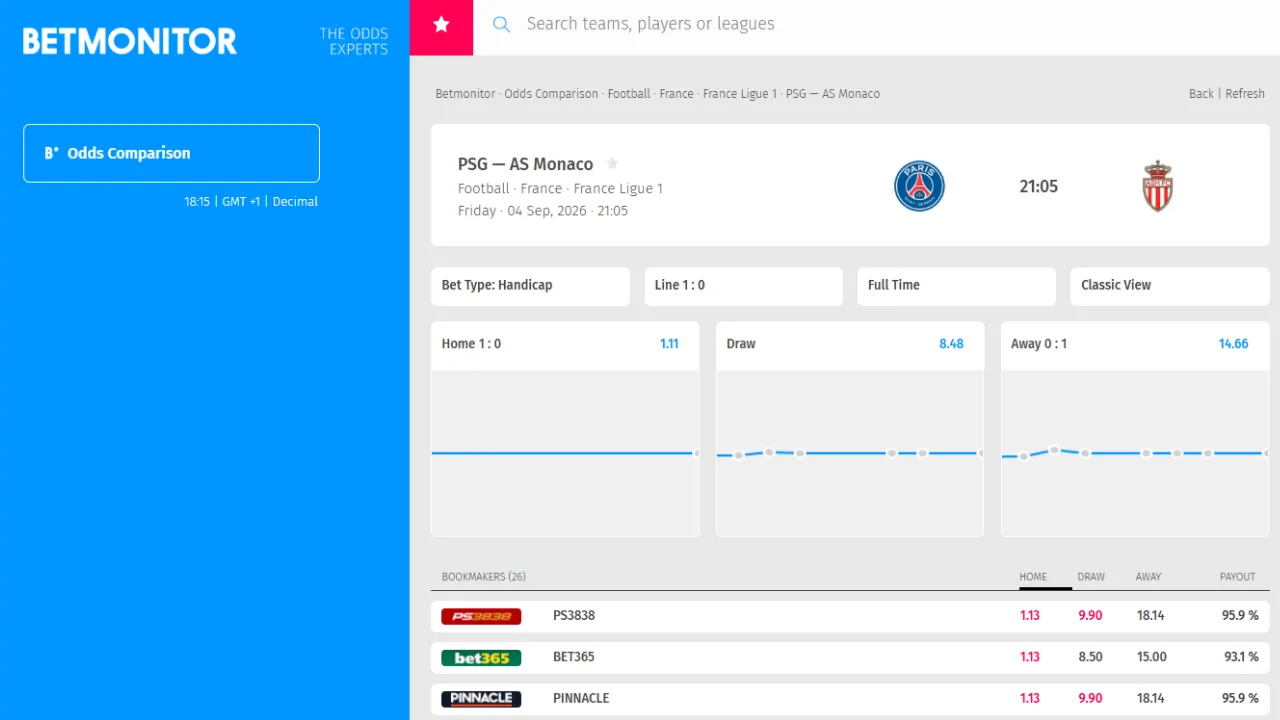Viewport: 1280px width, 720px height.
Task: Click the 21:05 kickoff time
Action: pos(1038,186)
